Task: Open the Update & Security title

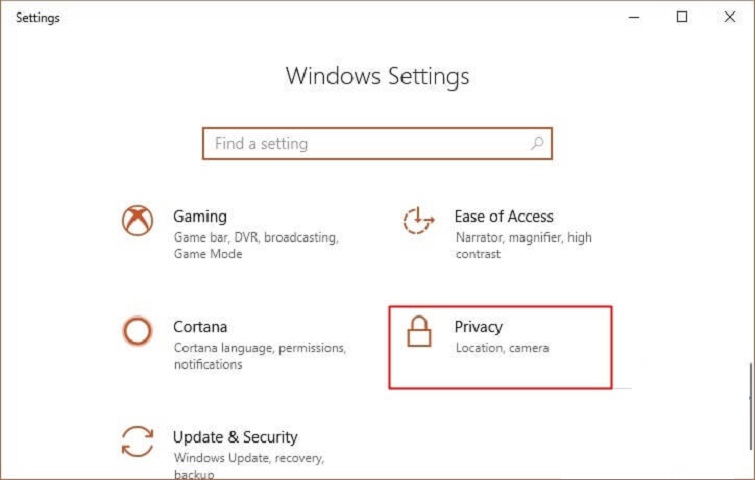Action: [x=235, y=437]
